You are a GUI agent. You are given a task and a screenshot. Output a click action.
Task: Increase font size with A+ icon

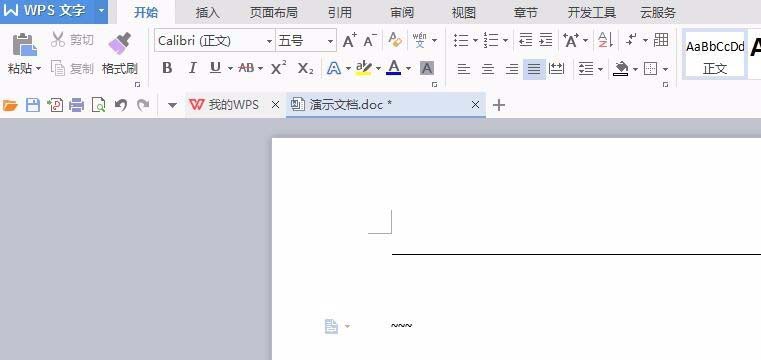tap(349, 40)
